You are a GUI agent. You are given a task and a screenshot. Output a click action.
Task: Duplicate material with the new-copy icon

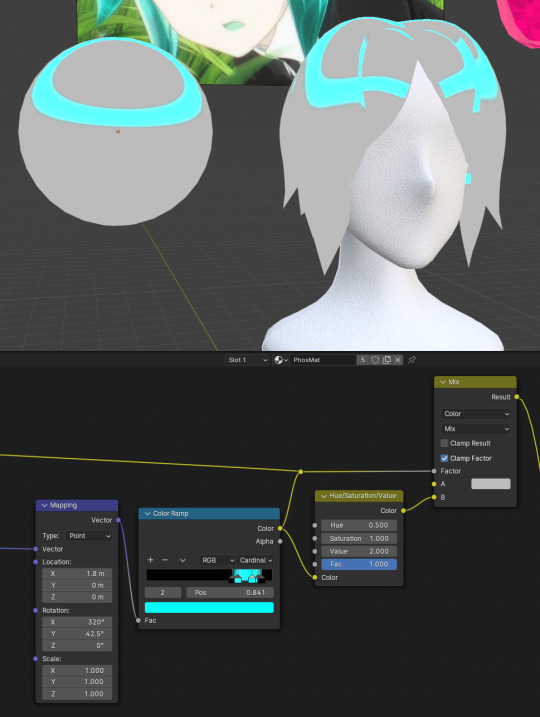tap(387, 360)
